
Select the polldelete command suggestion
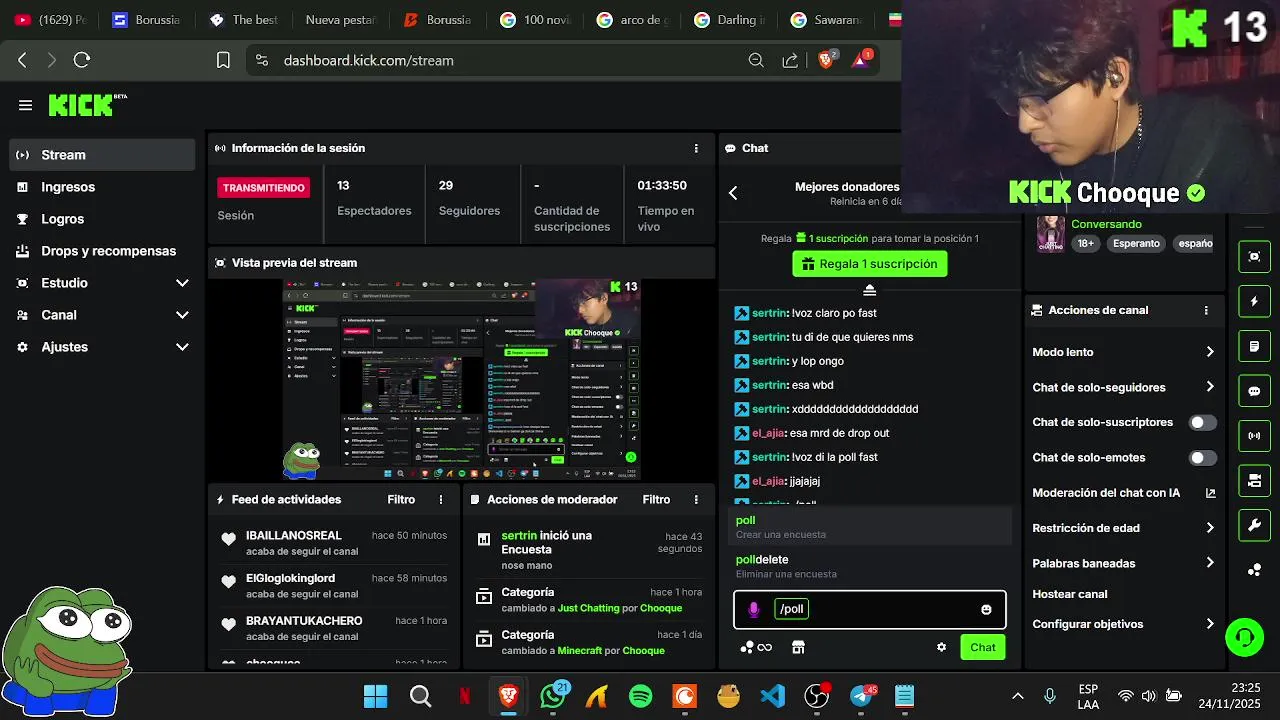click(870, 566)
